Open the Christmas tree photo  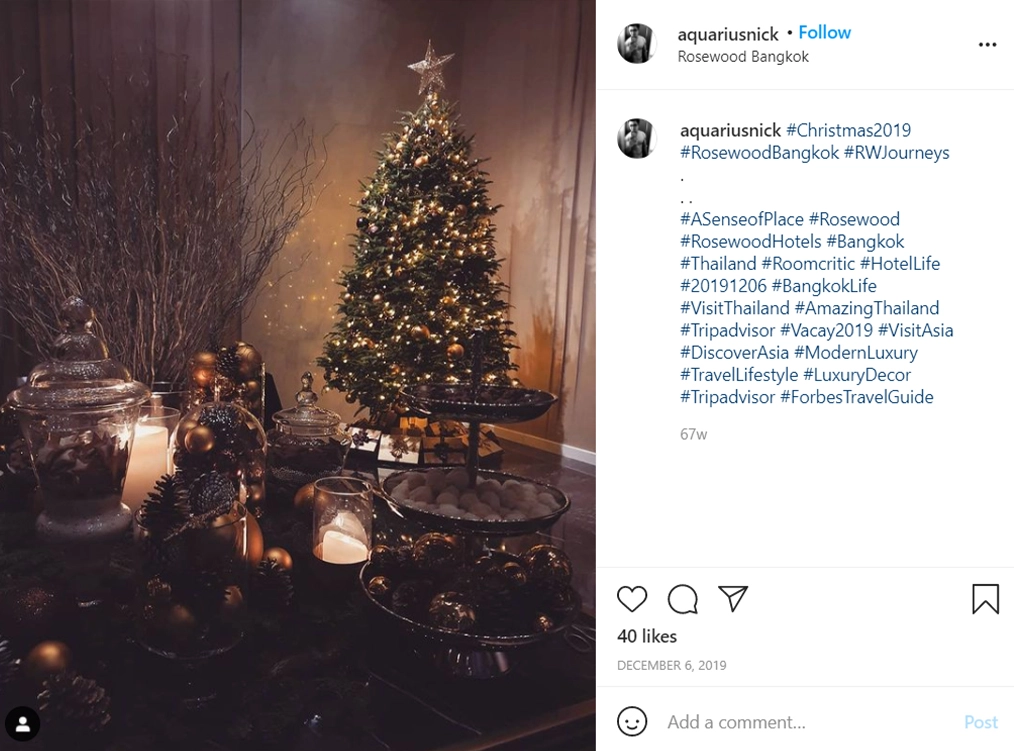tap(297, 375)
